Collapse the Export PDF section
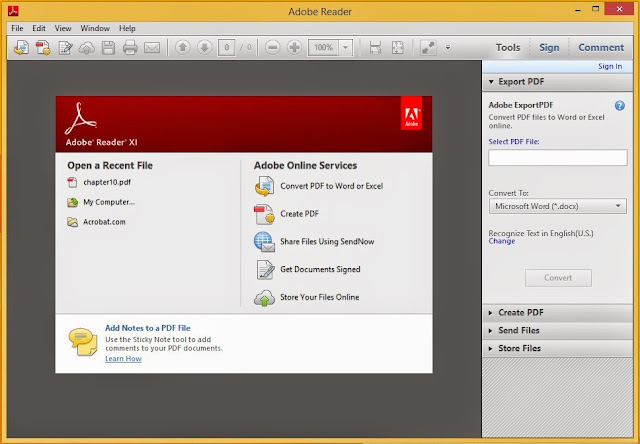This screenshot has height=444, width=640. coord(557,82)
